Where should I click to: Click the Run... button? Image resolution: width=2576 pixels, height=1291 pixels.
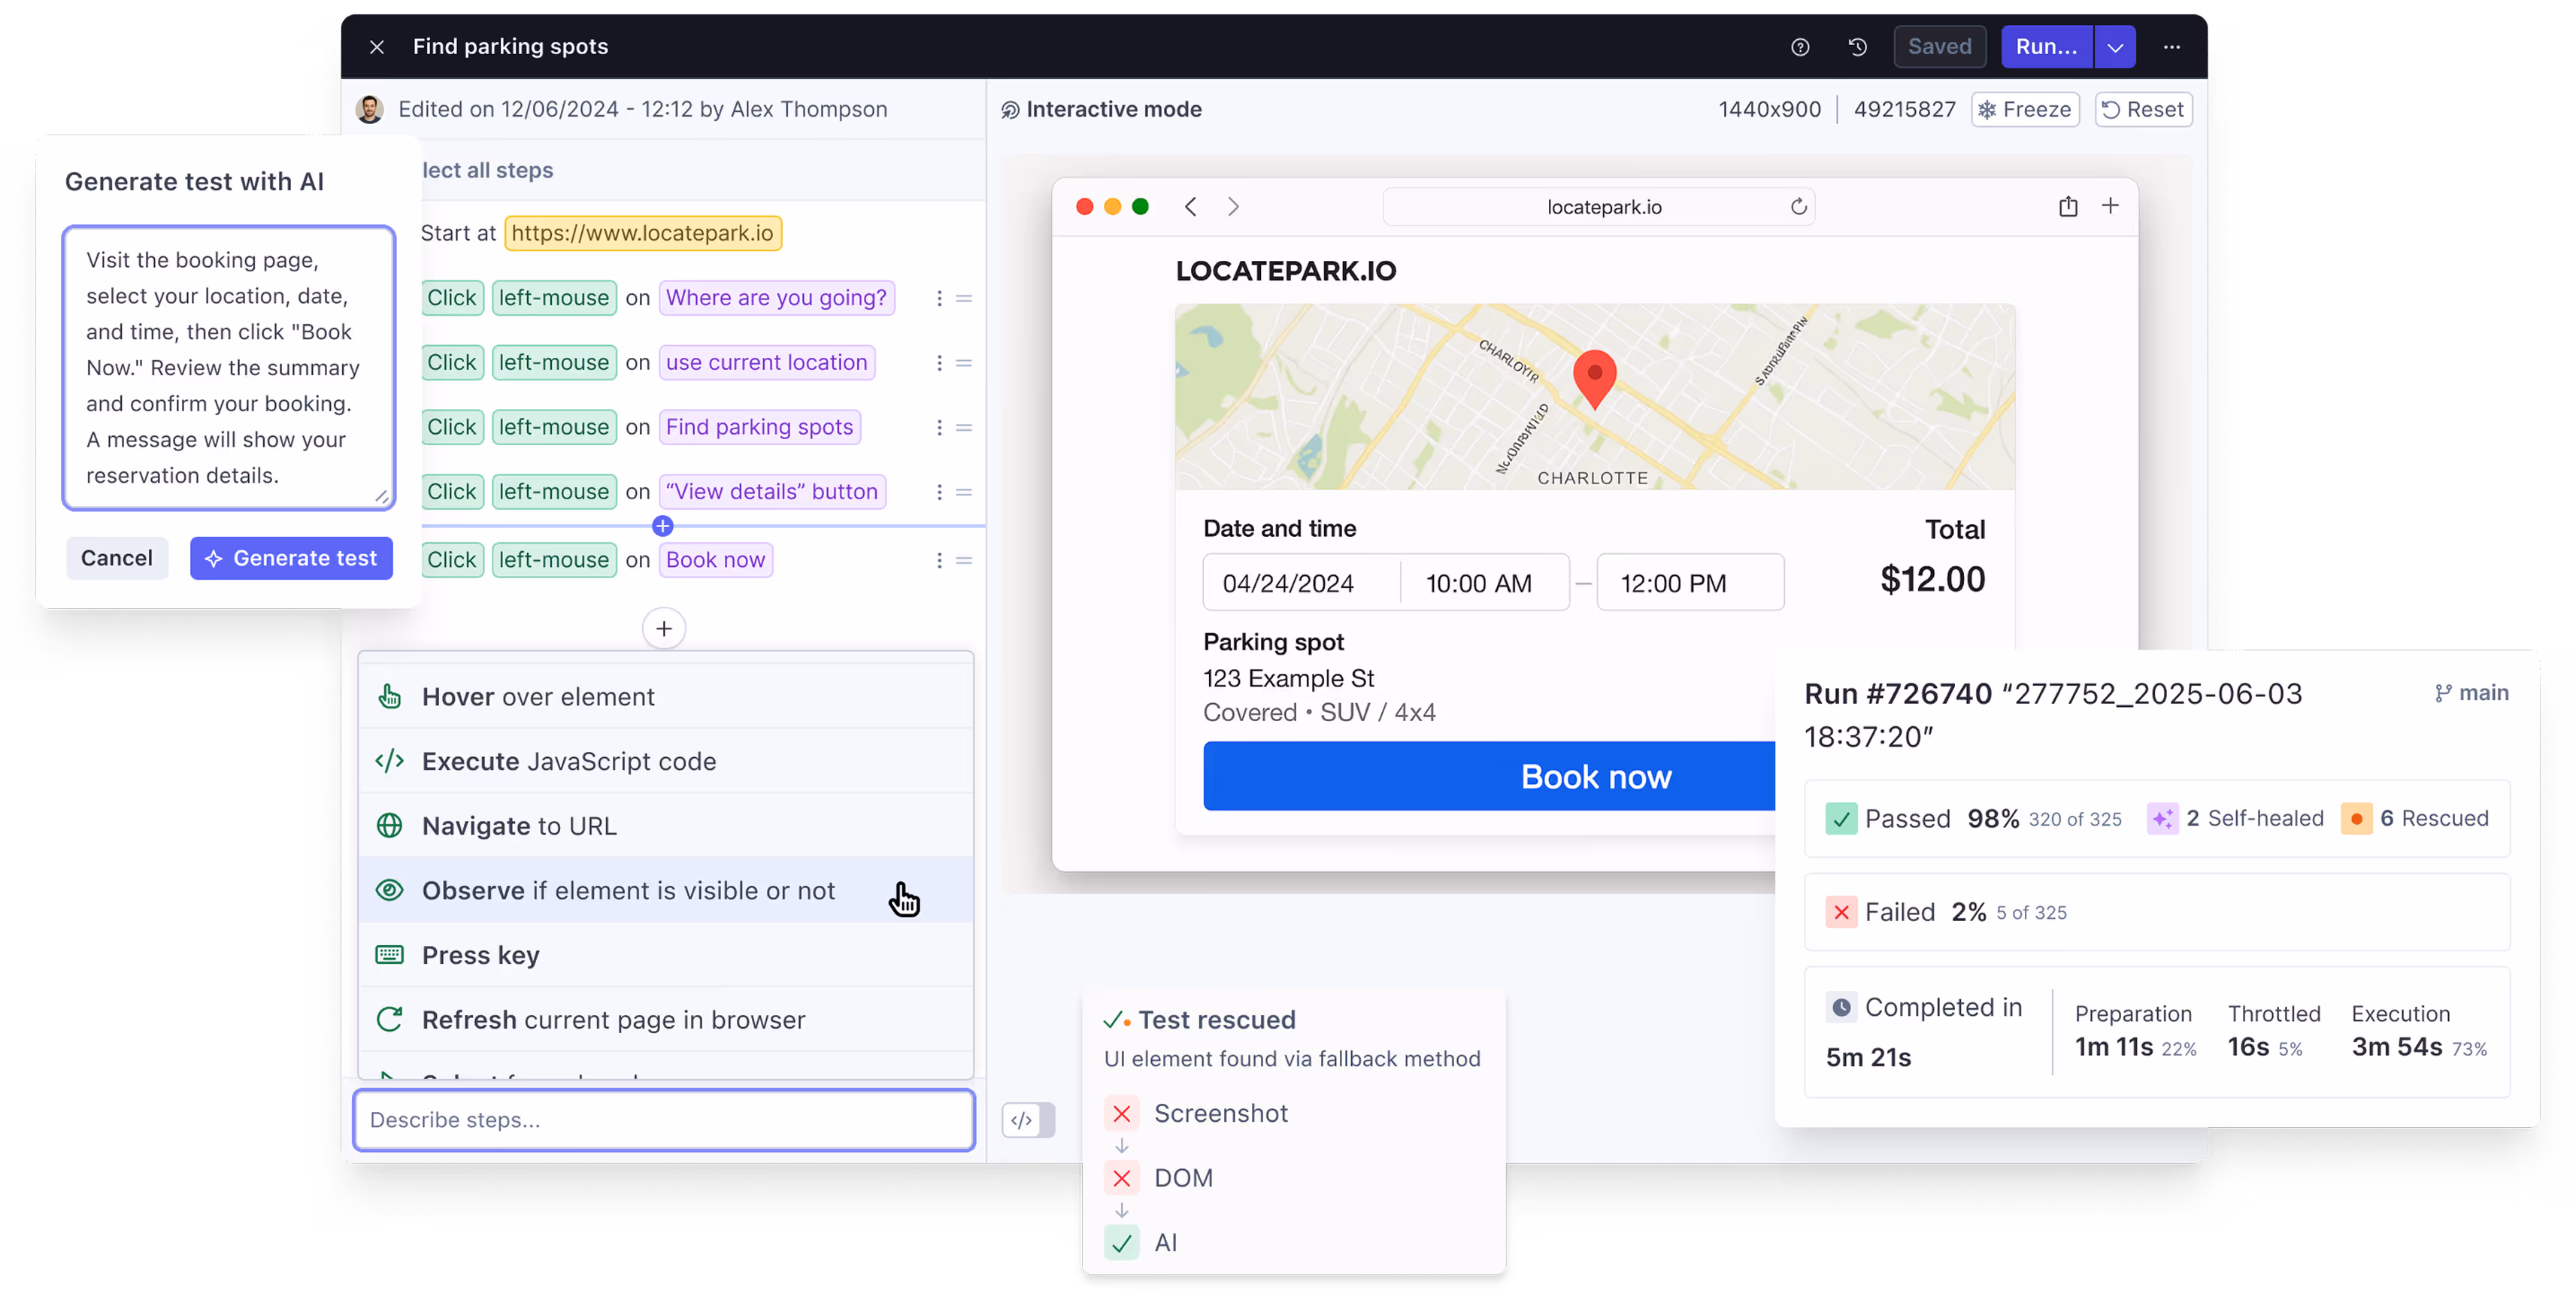point(2046,47)
